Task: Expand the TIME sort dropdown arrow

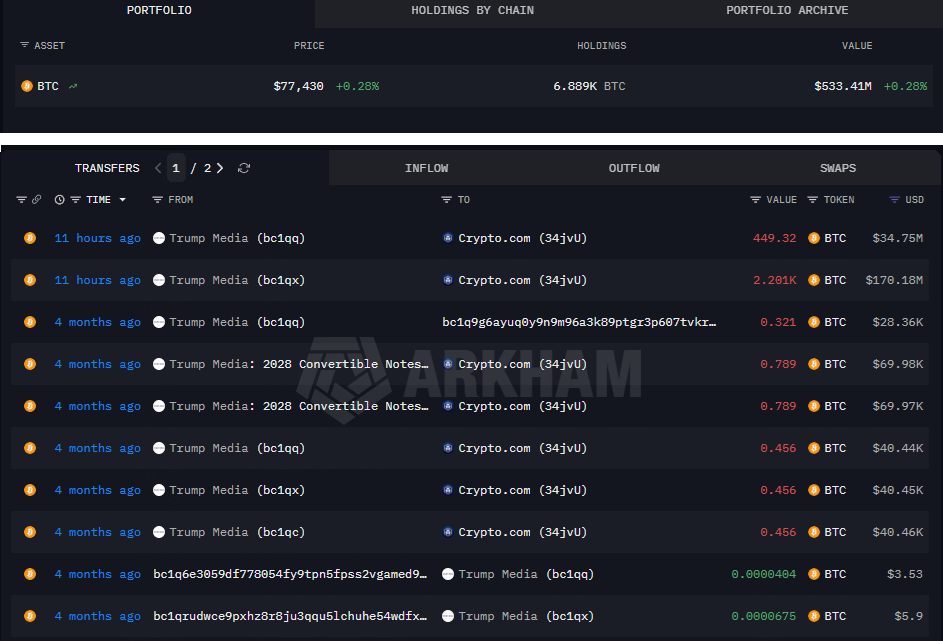Action: pyautogui.click(x=123, y=200)
